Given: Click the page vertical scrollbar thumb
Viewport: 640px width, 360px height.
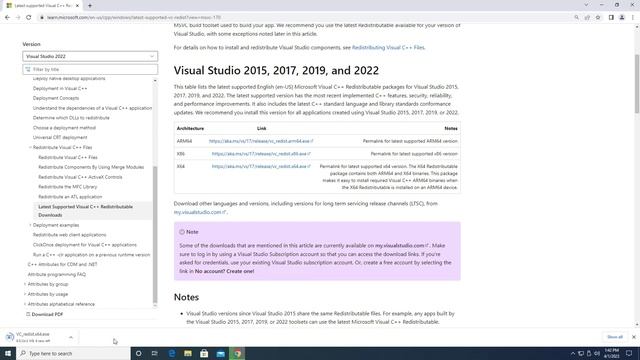Looking at the screenshot, I should coord(637,84).
